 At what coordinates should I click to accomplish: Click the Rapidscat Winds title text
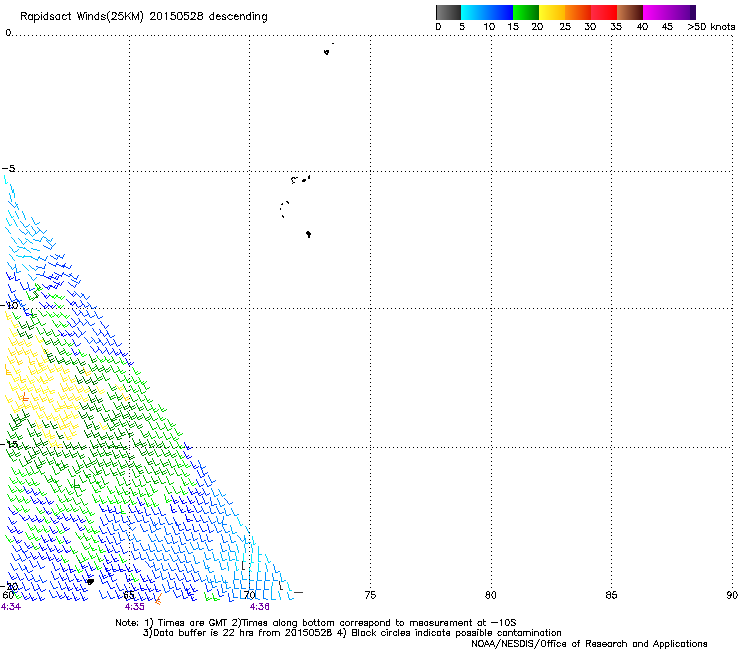coord(143,17)
